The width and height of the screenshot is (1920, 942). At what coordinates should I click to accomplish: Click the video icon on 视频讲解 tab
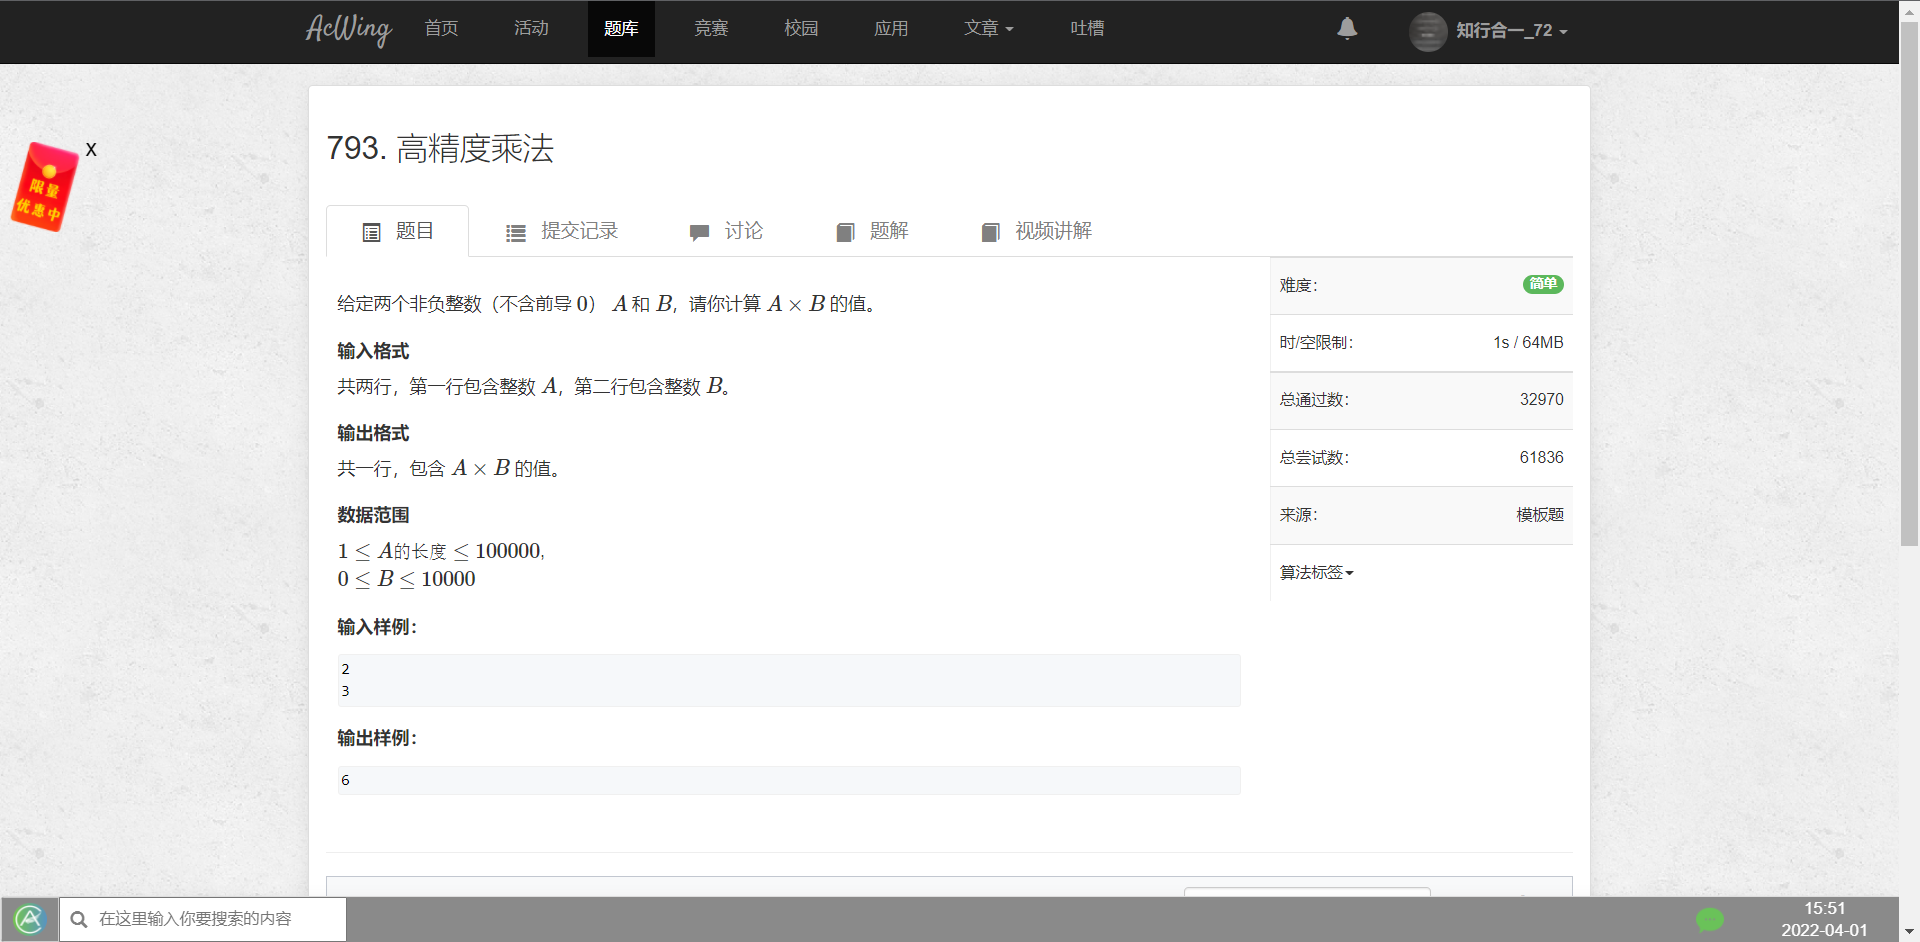(x=991, y=232)
